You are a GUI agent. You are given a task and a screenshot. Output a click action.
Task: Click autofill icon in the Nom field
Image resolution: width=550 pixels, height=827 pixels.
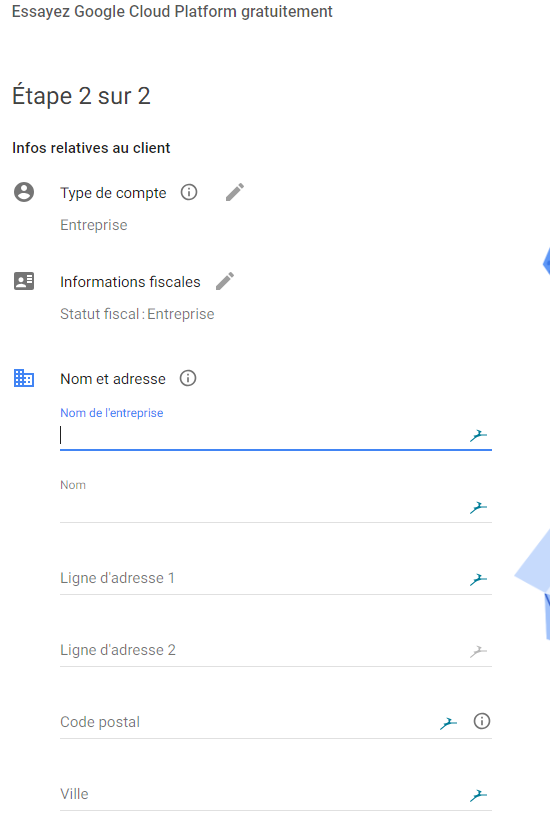[x=478, y=507]
